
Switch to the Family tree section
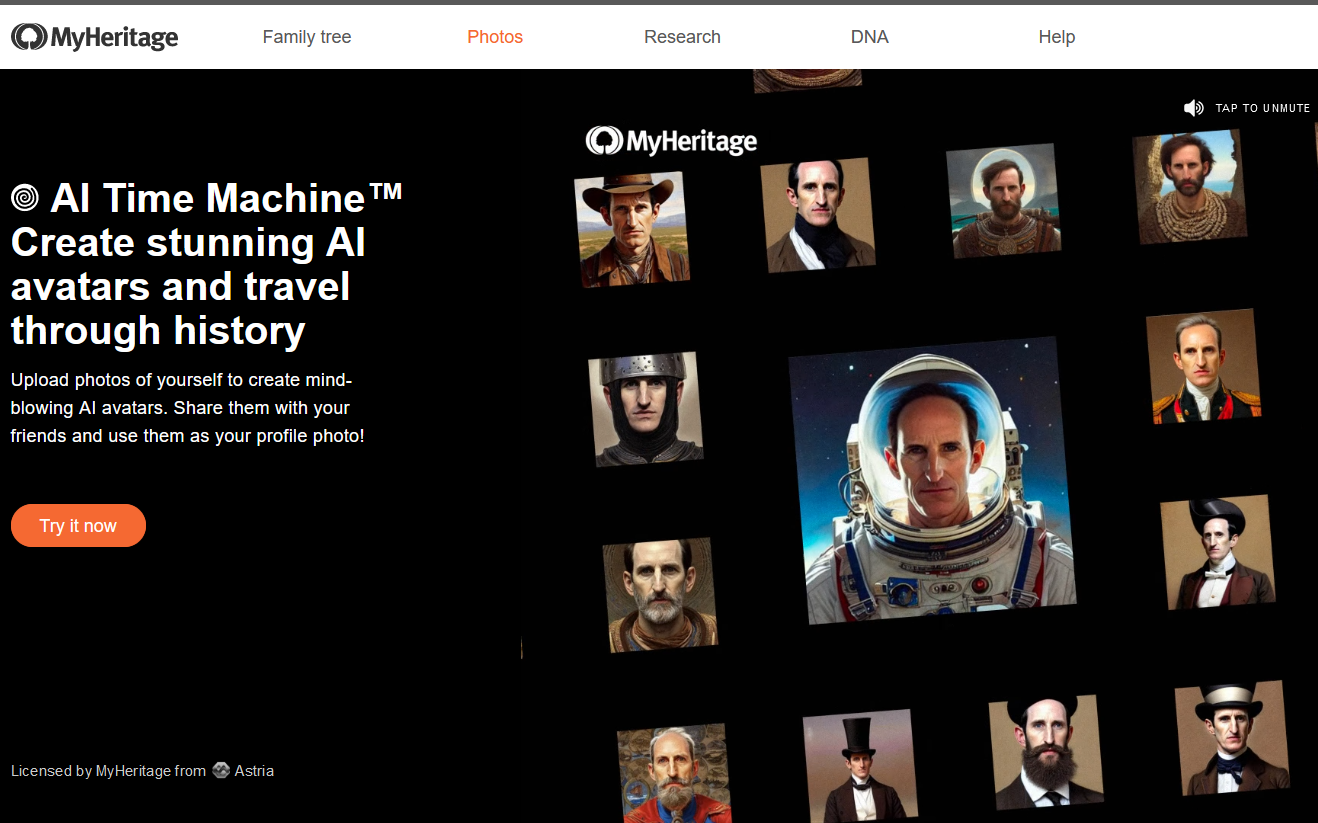point(307,36)
